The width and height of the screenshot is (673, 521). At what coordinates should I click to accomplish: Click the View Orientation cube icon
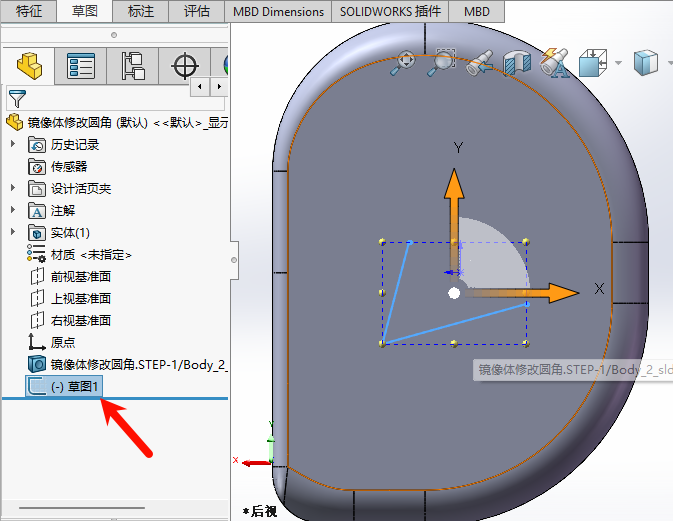[592, 63]
